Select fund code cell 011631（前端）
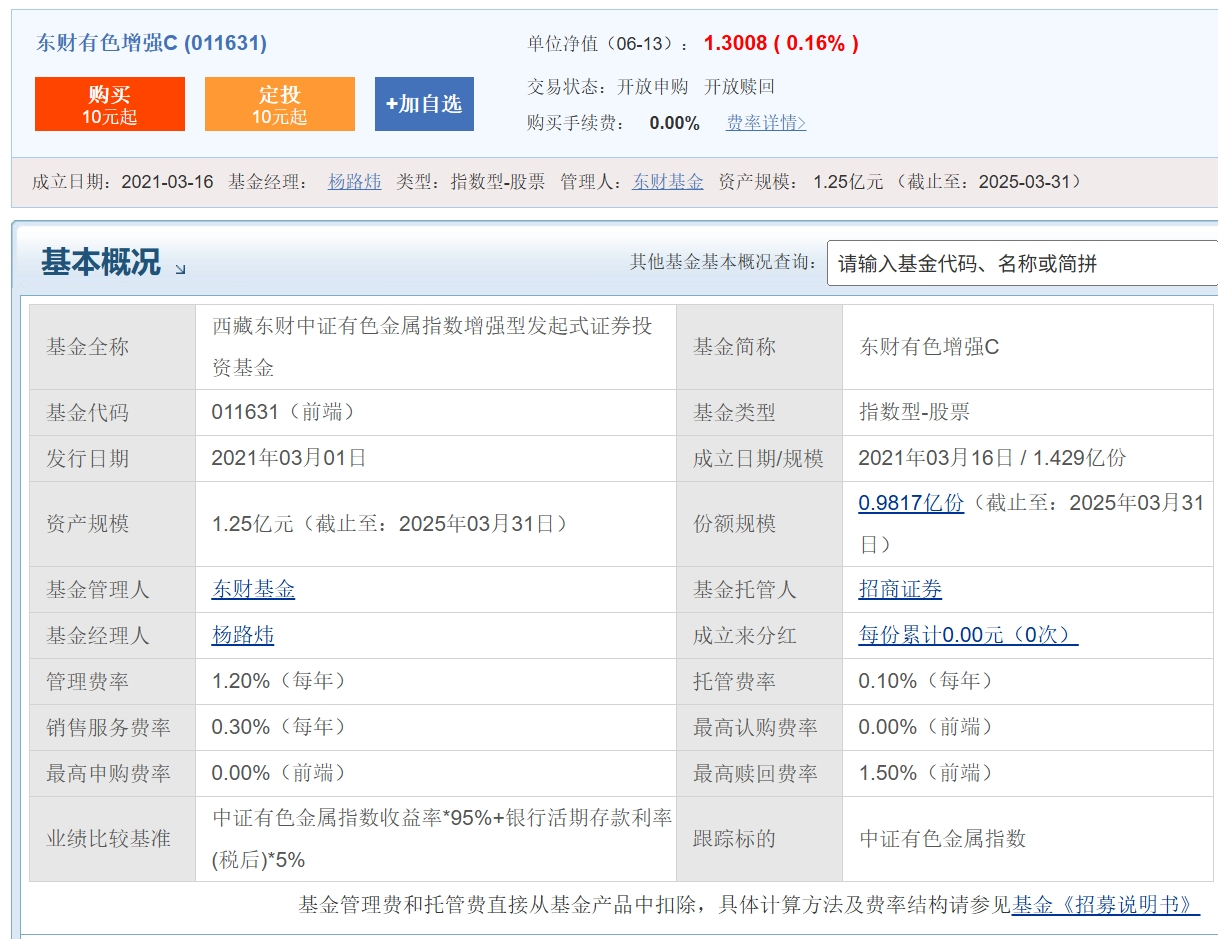 coord(284,412)
